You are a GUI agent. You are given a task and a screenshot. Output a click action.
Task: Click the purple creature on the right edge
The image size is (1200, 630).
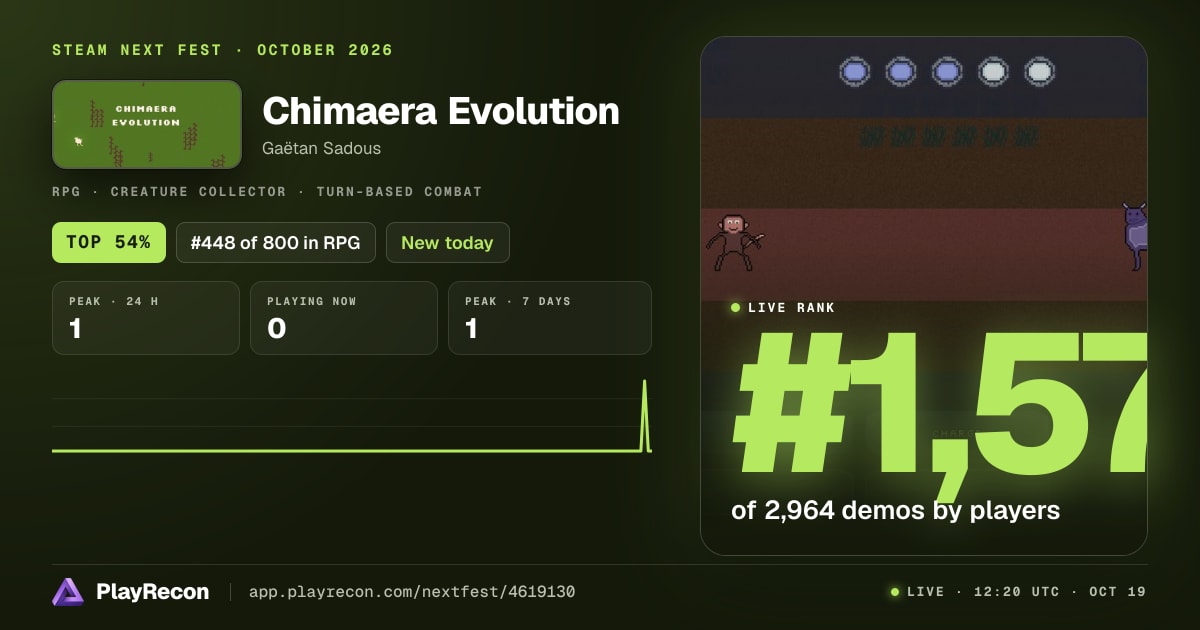tap(1134, 236)
